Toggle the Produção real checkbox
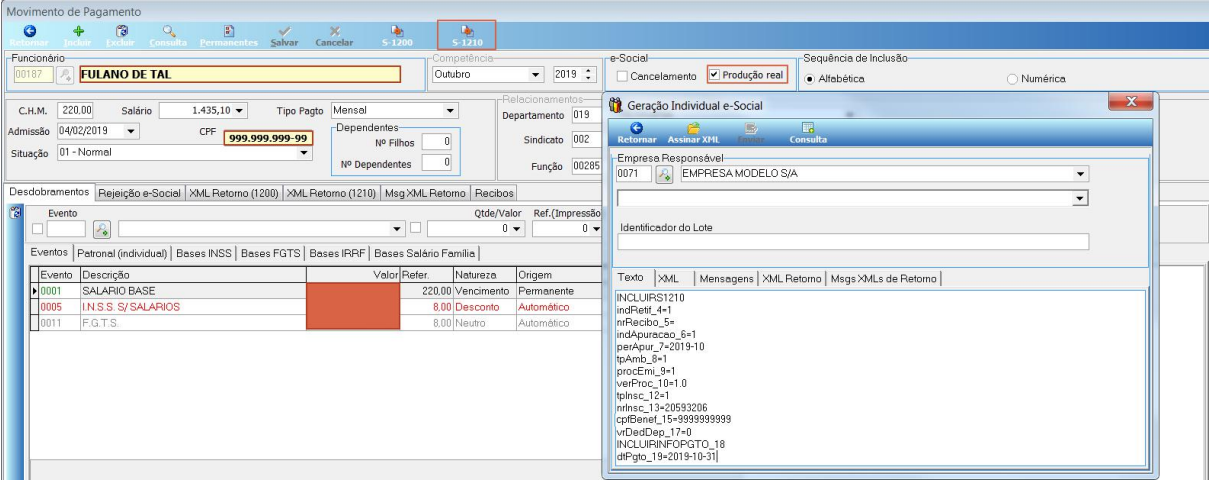Viewport: 1211px width, 480px height. (713, 76)
